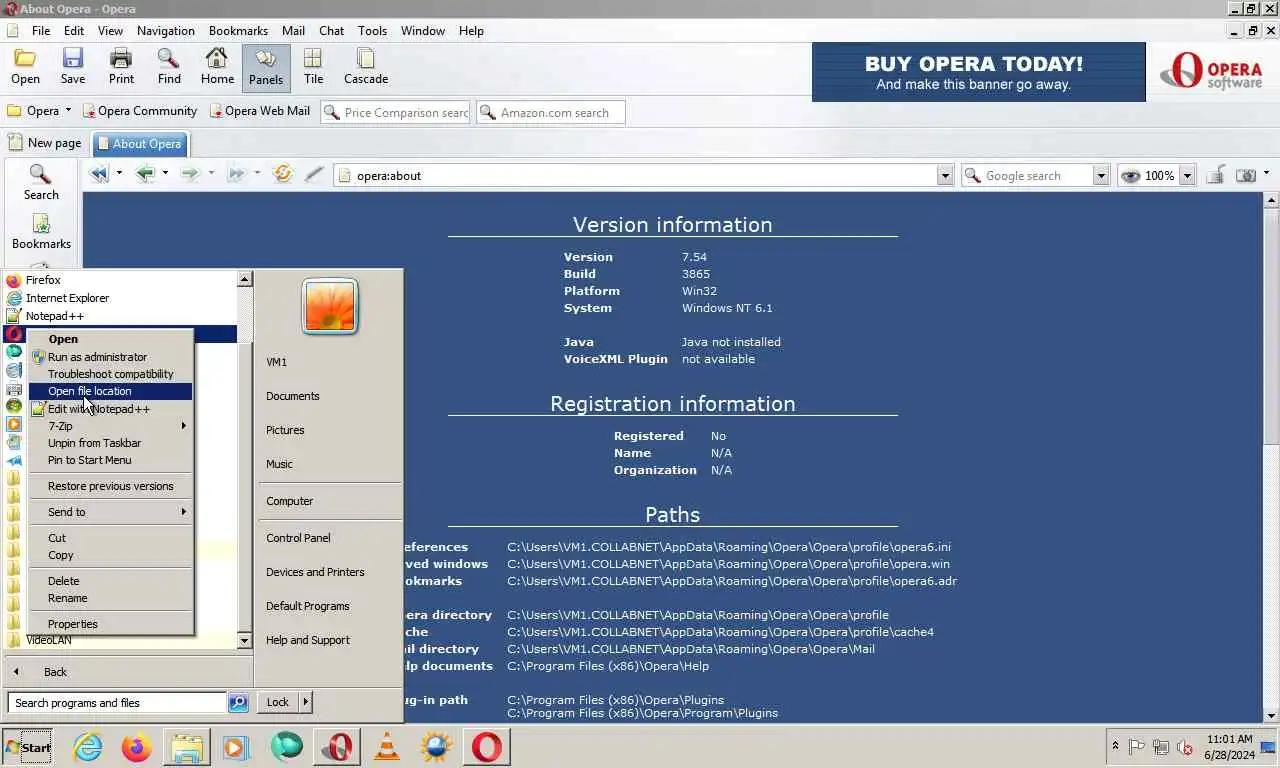
Task: Click the Wand pencil icon
Action: click(x=314, y=174)
